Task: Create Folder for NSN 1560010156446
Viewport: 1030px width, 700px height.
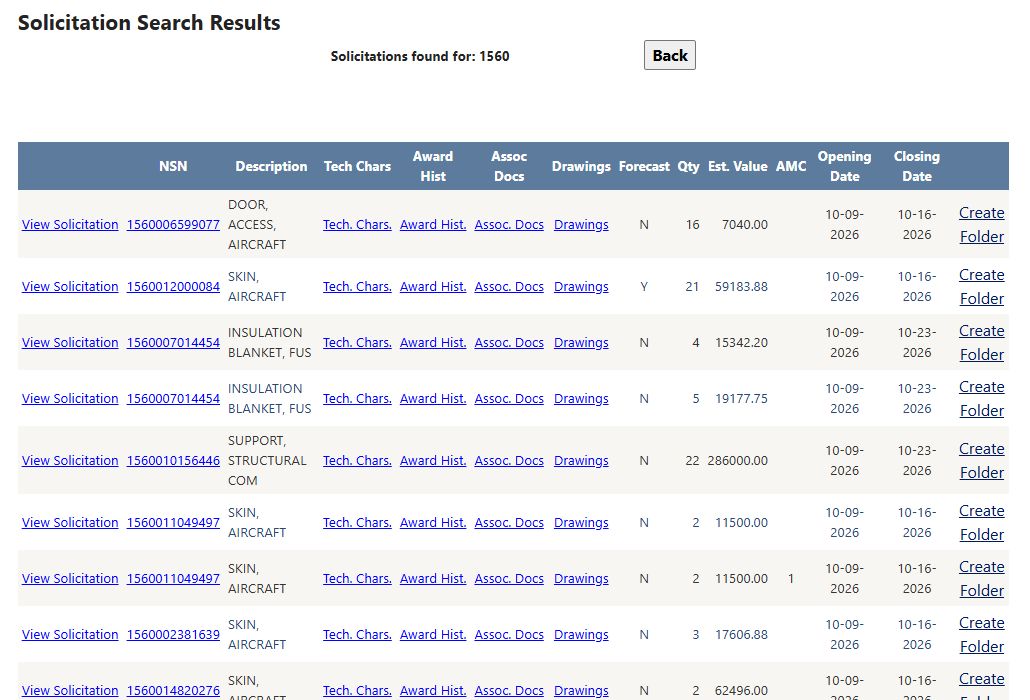Action: pos(981,461)
